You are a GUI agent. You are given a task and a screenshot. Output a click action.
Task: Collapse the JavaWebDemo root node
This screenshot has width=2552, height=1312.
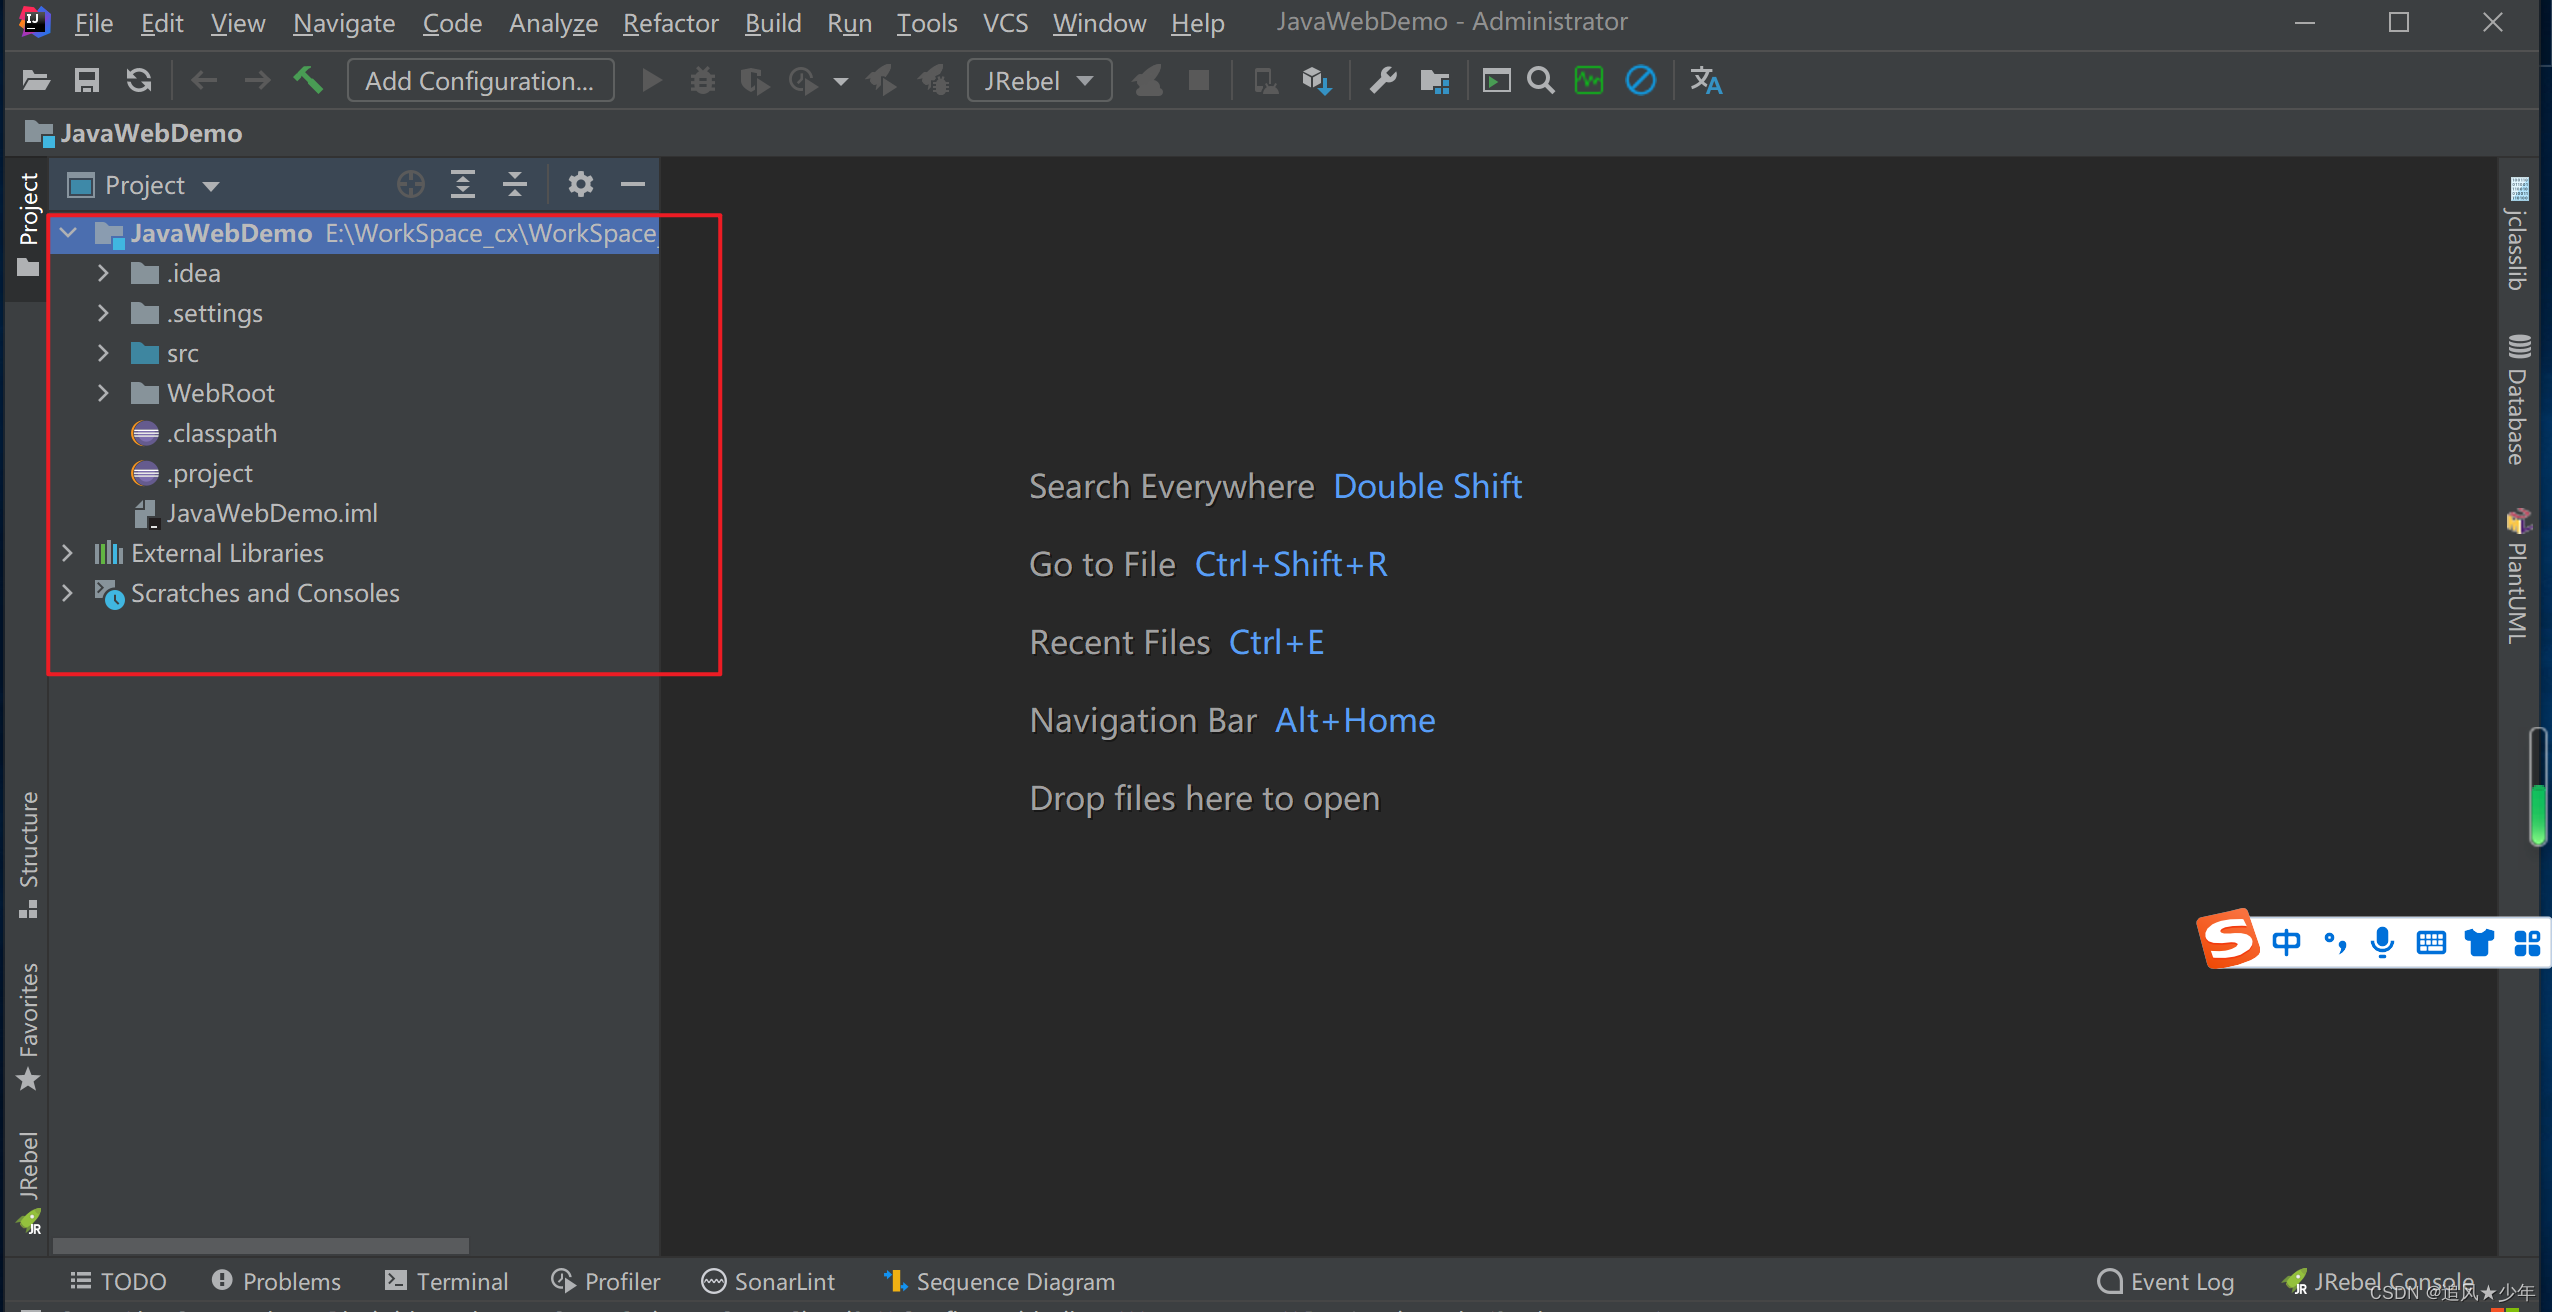coord(68,233)
